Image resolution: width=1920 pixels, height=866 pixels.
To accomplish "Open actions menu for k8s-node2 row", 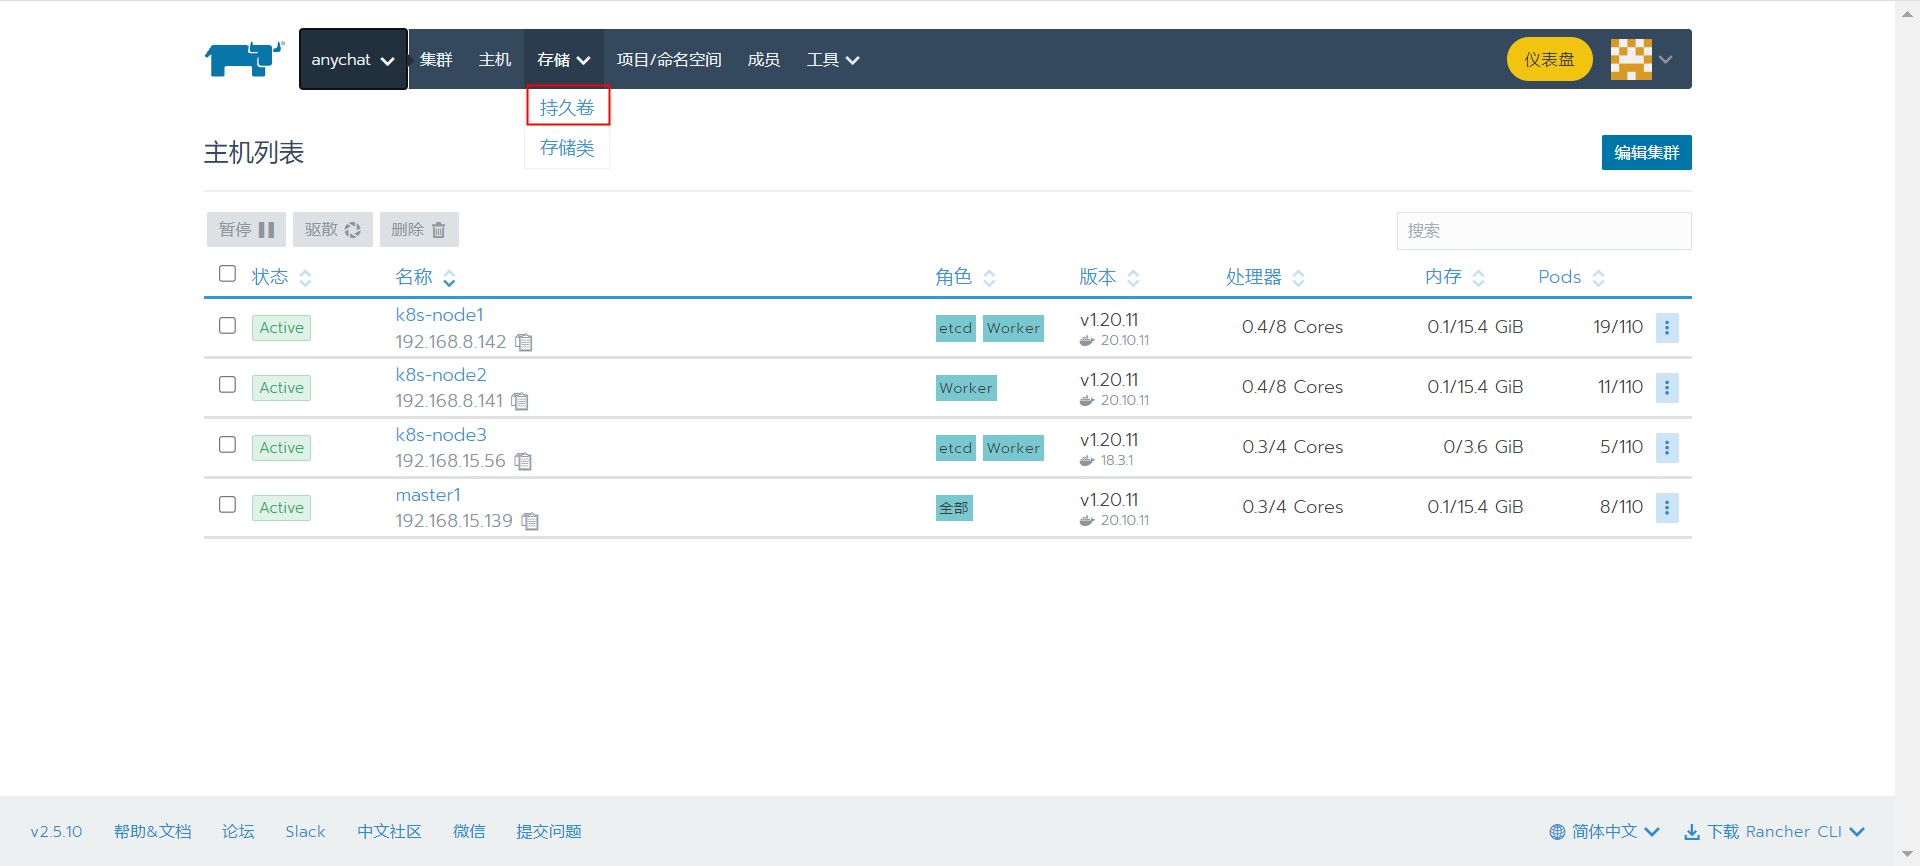I will (1667, 388).
